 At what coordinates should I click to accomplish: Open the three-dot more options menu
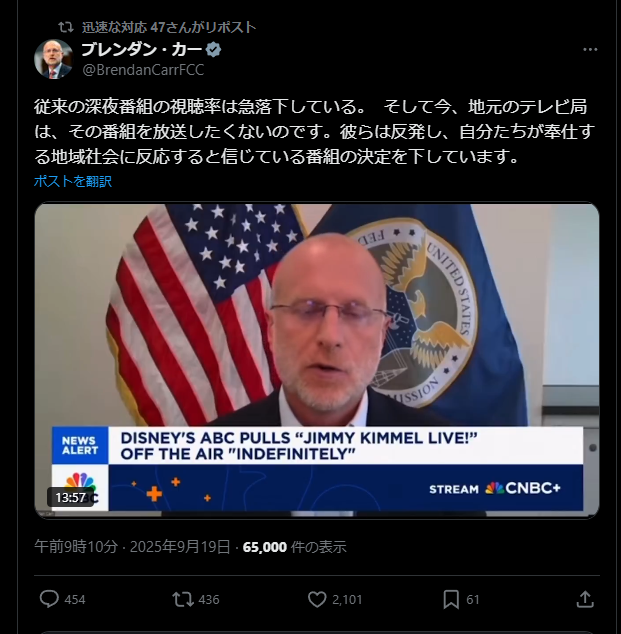coord(590,50)
